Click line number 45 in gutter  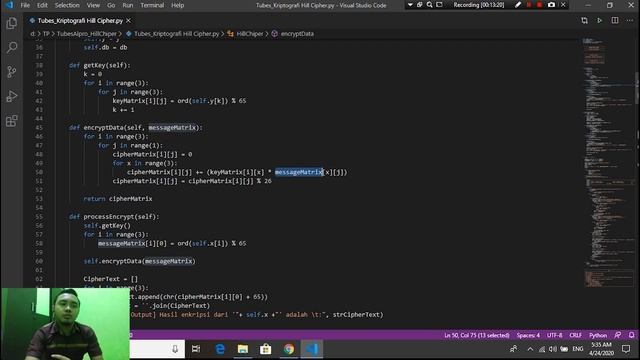click(39, 128)
